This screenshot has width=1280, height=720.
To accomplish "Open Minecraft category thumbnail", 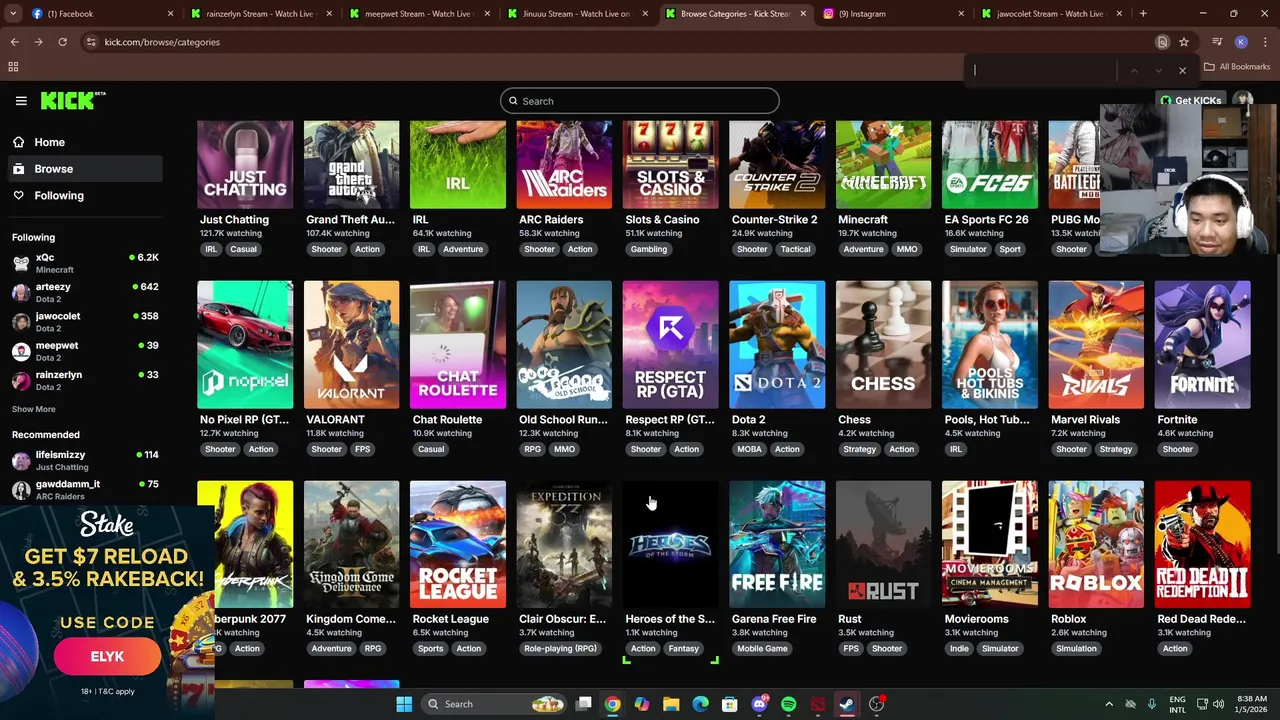I will pyautogui.click(x=883, y=165).
